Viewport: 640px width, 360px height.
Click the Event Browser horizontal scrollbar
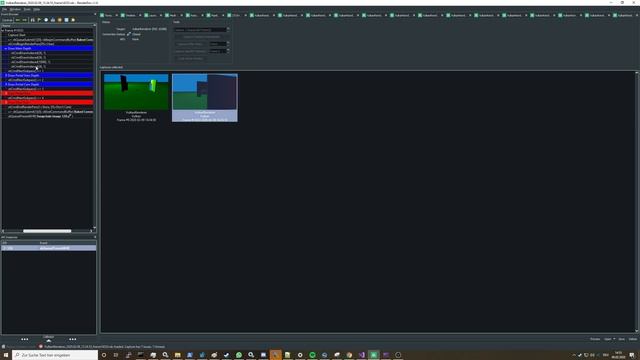pyautogui.click(x=47, y=231)
